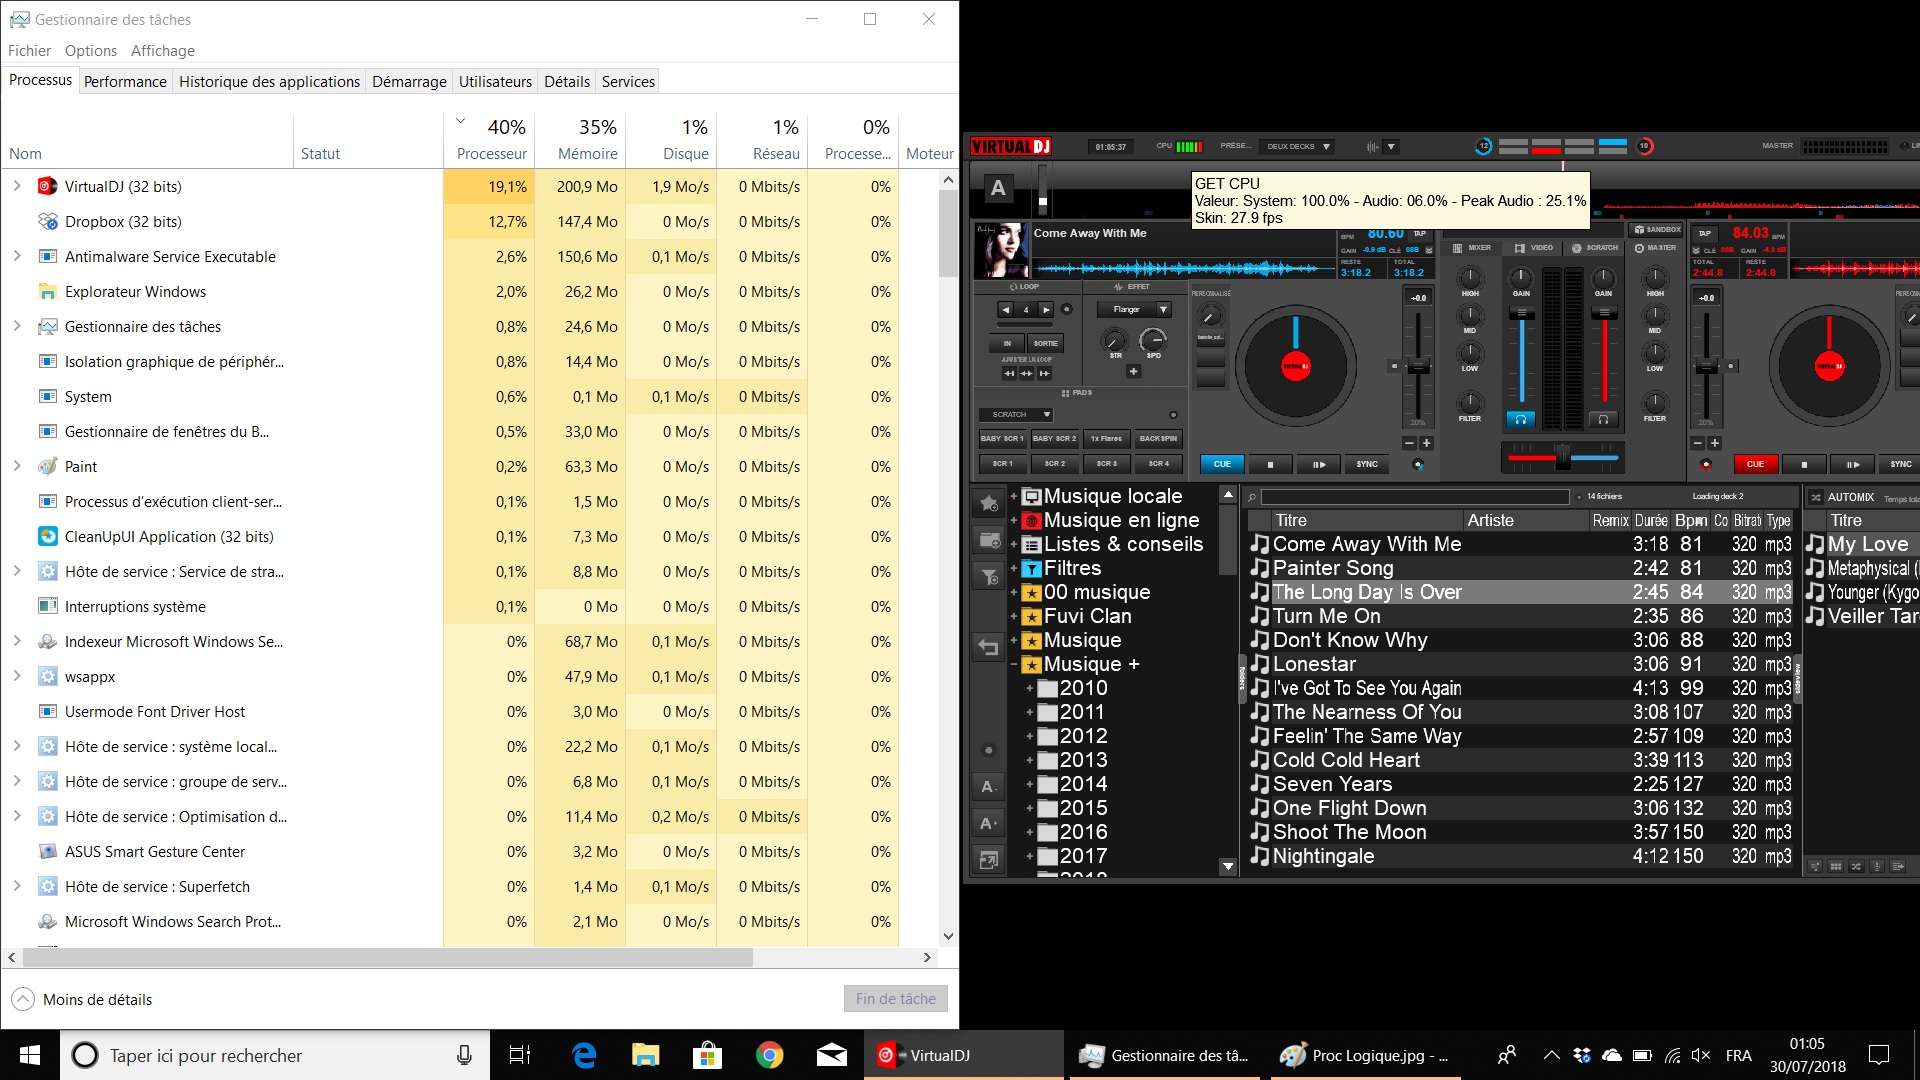Viewport: 1920px width, 1080px height.
Task: Select Nightingale track in song list
Action: point(1520,856)
